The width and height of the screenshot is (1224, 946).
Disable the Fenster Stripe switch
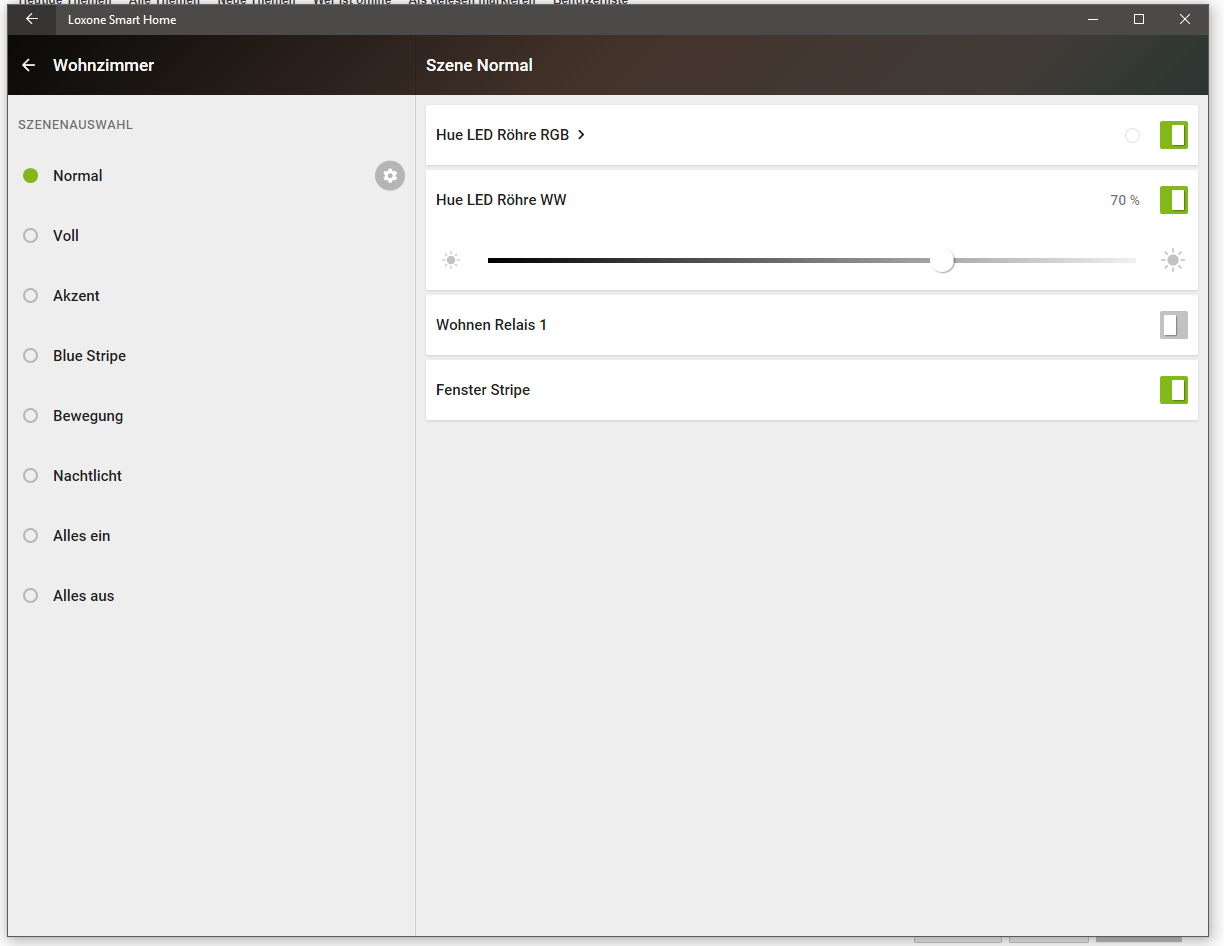[x=1173, y=390]
